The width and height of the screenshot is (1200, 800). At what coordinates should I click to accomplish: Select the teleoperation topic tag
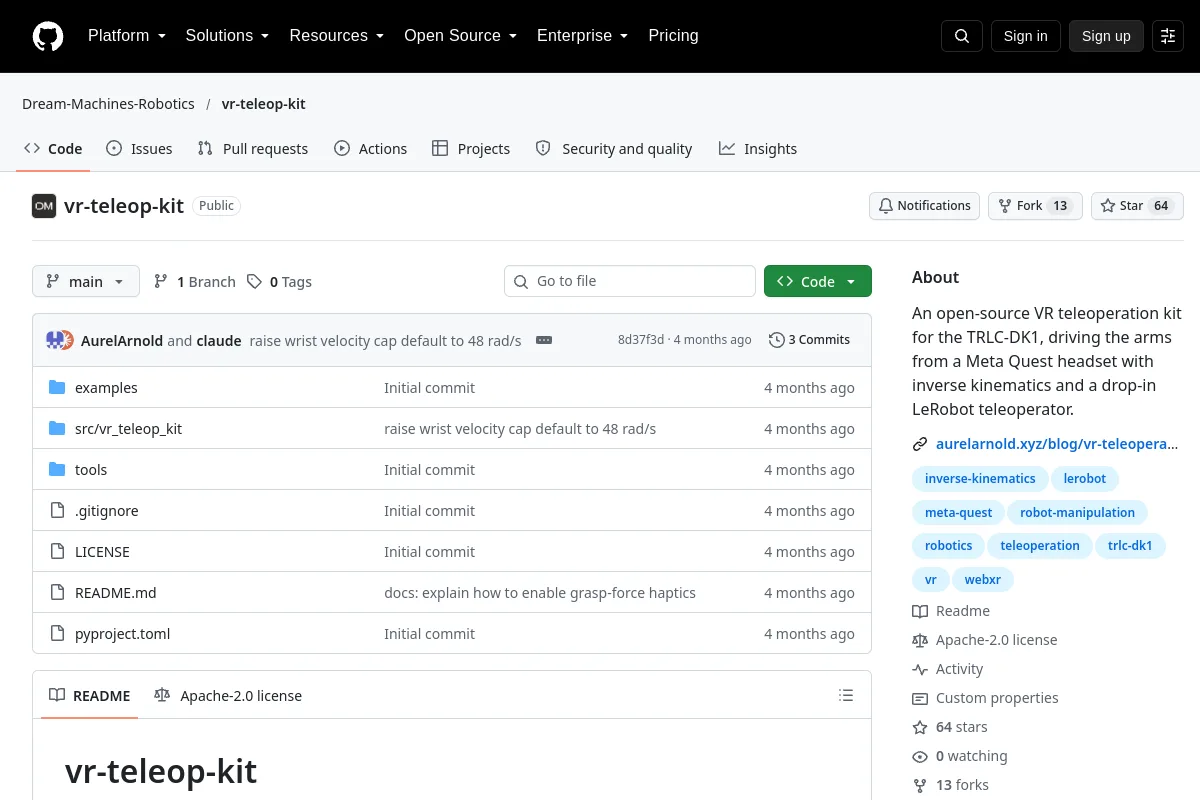pyautogui.click(x=1040, y=545)
